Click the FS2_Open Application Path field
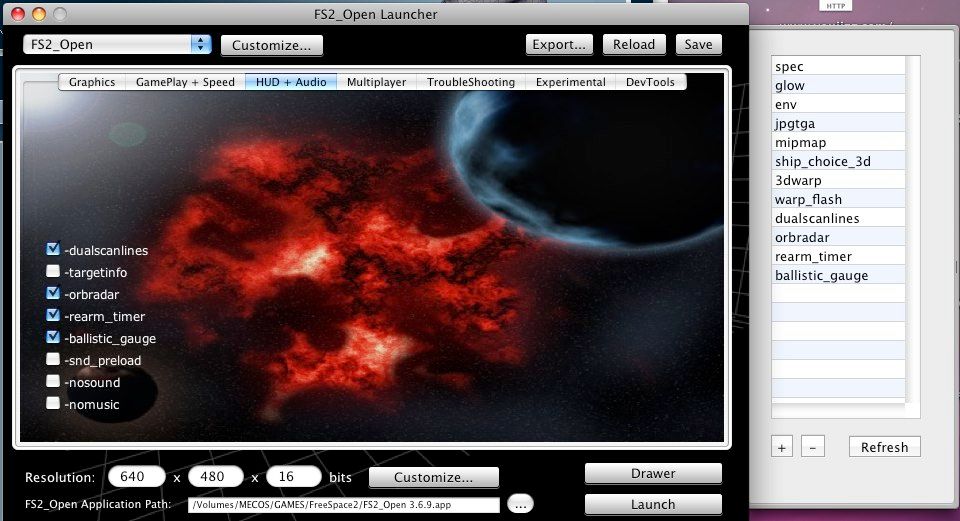Screen dimensions: 960x521 343,505
